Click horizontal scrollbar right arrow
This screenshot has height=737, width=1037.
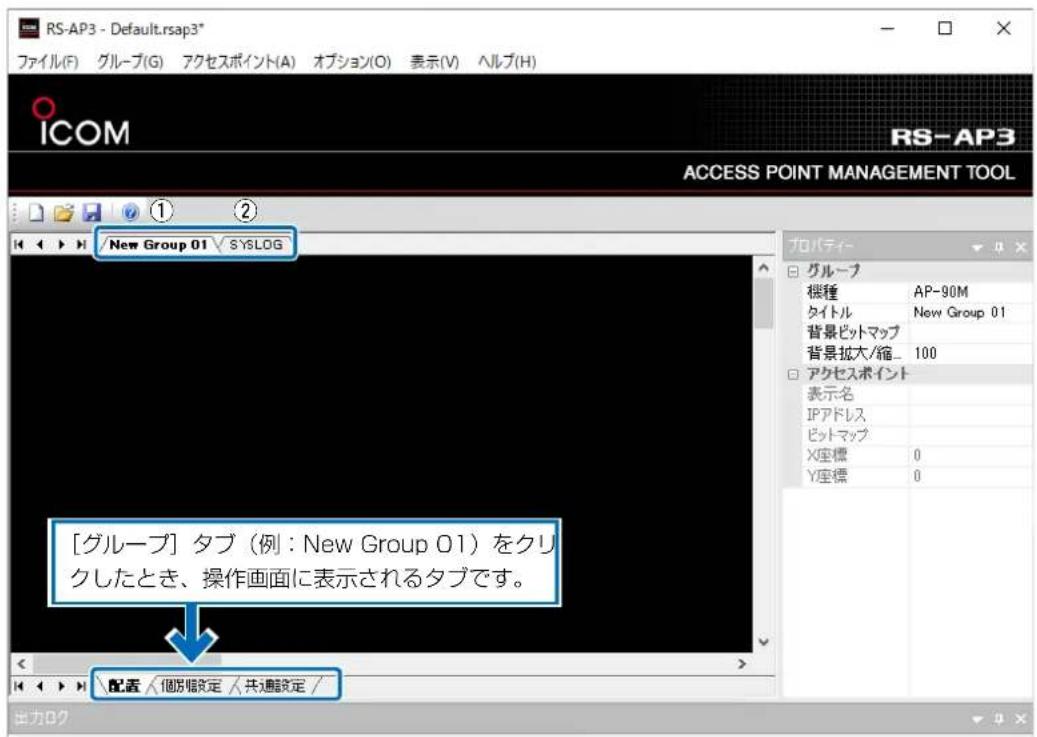pyautogui.click(x=742, y=664)
